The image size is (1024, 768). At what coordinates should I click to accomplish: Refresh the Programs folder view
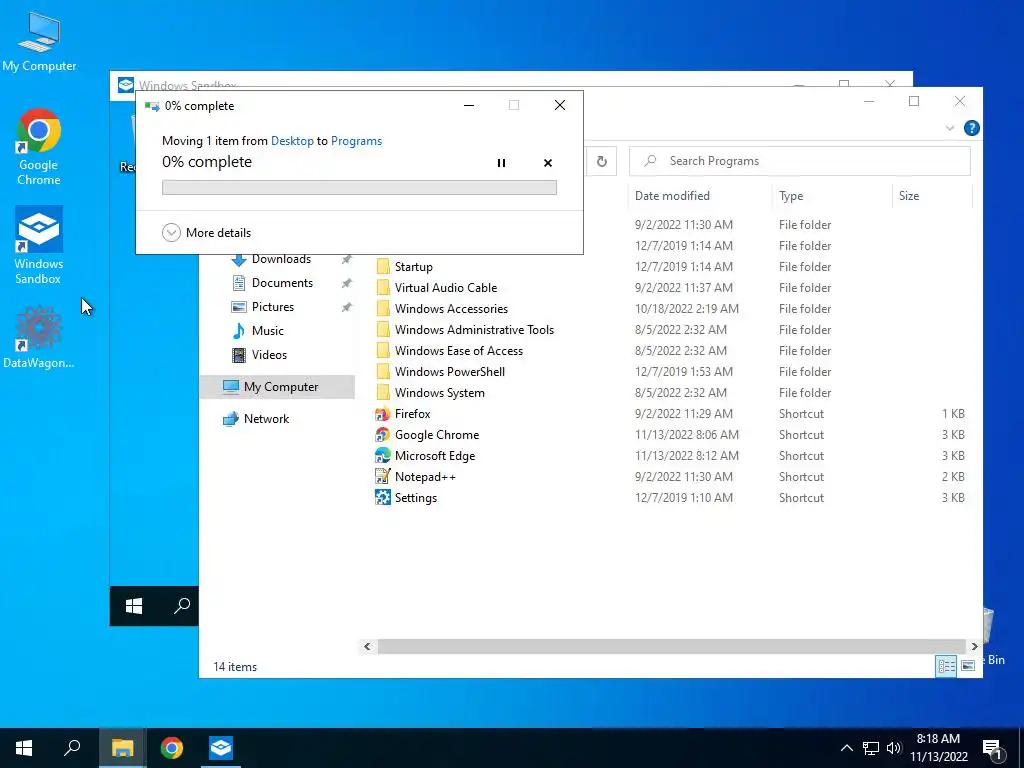[x=601, y=161]
